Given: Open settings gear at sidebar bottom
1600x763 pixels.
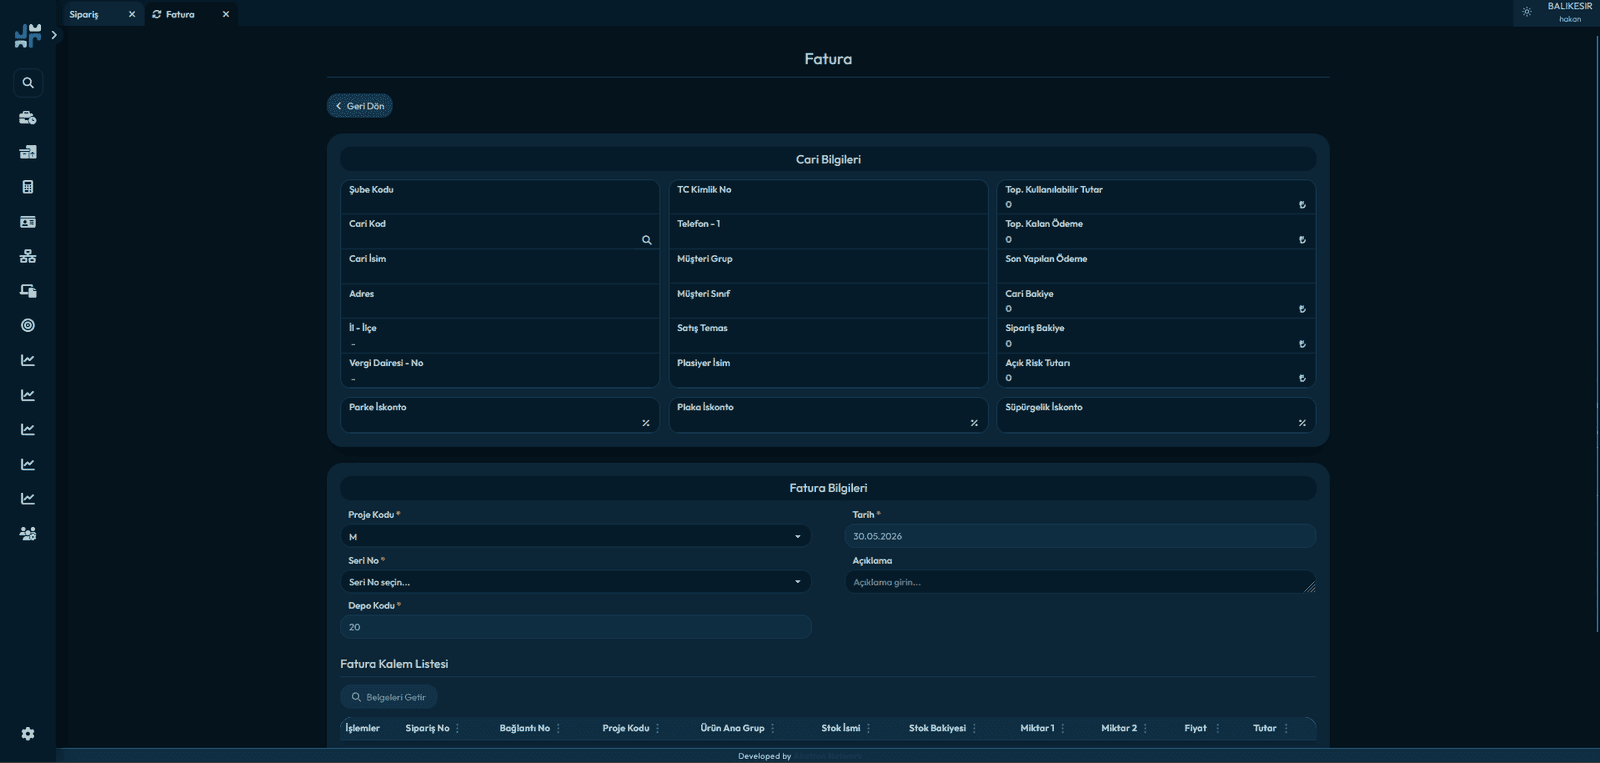Looking at the screenshot, I should pyautogui.click(x=28, y=734).
